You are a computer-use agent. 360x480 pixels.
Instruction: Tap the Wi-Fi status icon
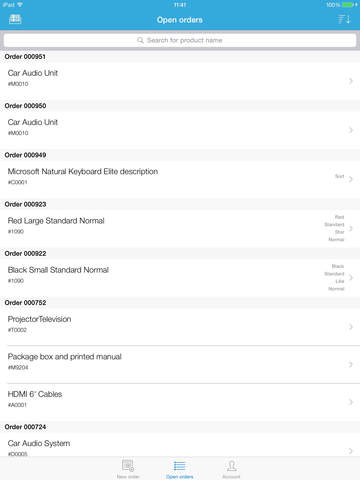pyautogui.click(x=20, y=5)
